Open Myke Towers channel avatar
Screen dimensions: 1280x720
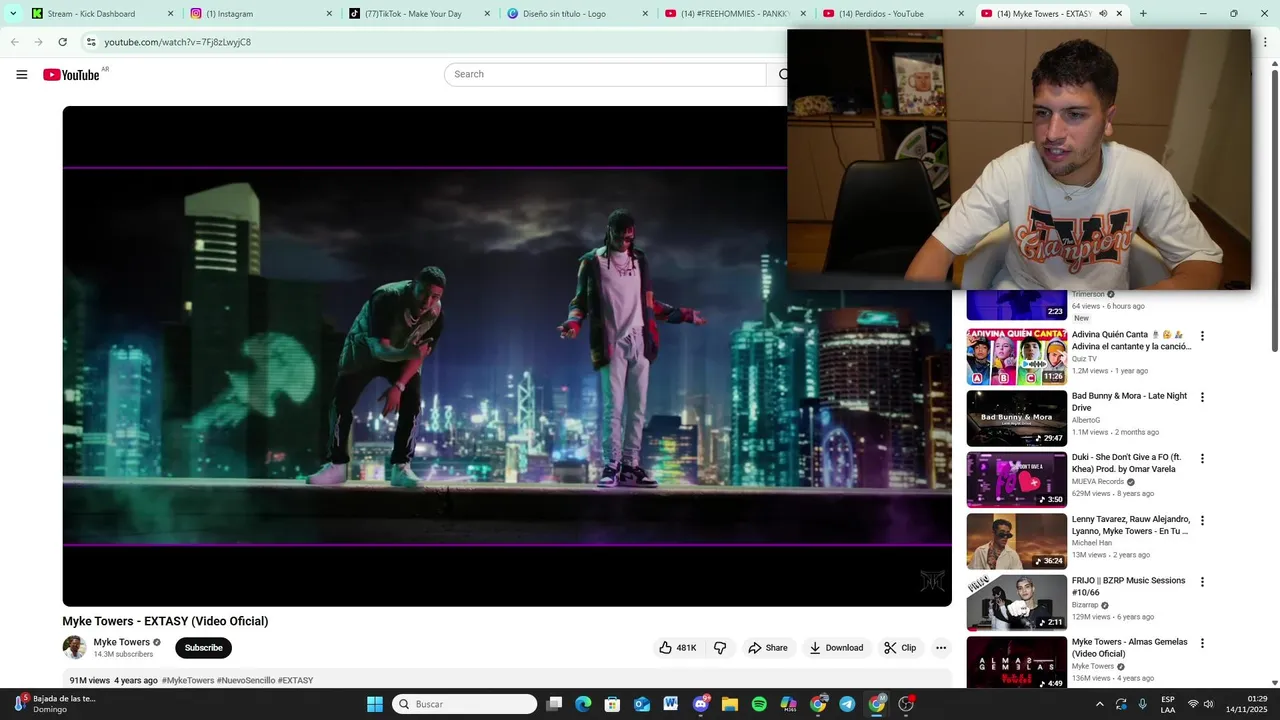tap(74, 647)
